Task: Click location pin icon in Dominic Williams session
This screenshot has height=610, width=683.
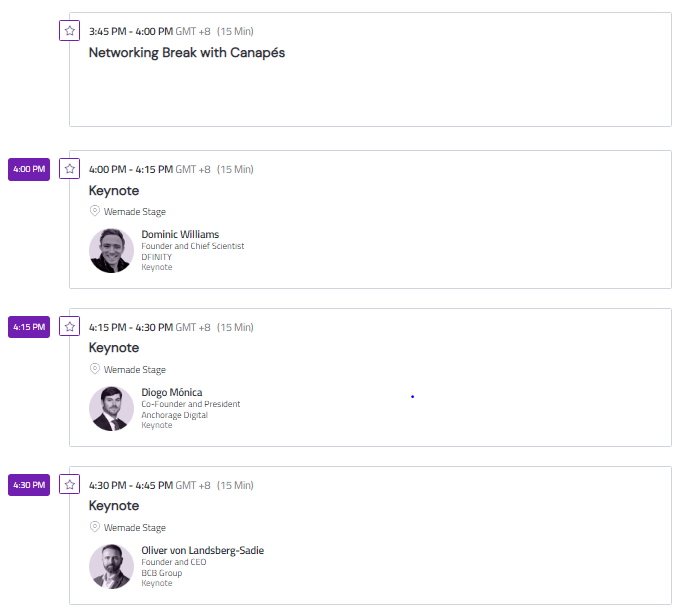Action: 95,211
